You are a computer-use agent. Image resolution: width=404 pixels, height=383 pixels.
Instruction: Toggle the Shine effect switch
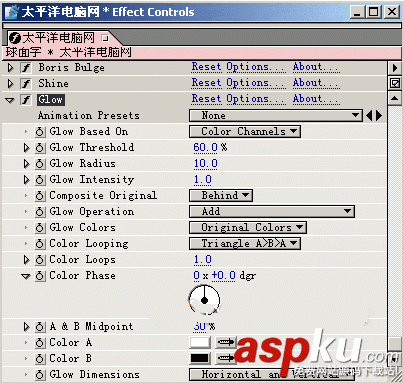(x=26, y=84)
